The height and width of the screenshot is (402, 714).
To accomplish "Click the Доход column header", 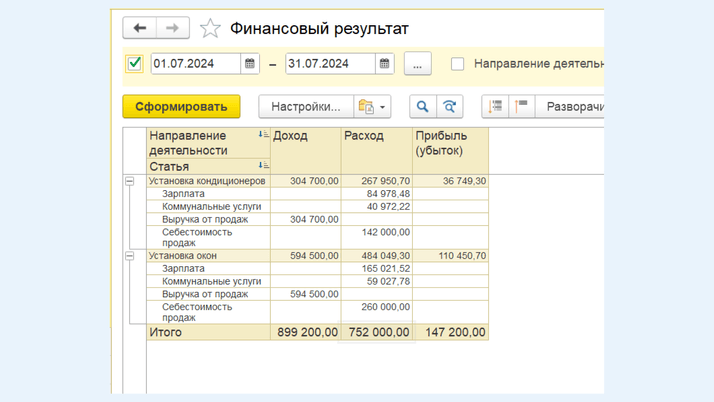I will tap(306, 151).
